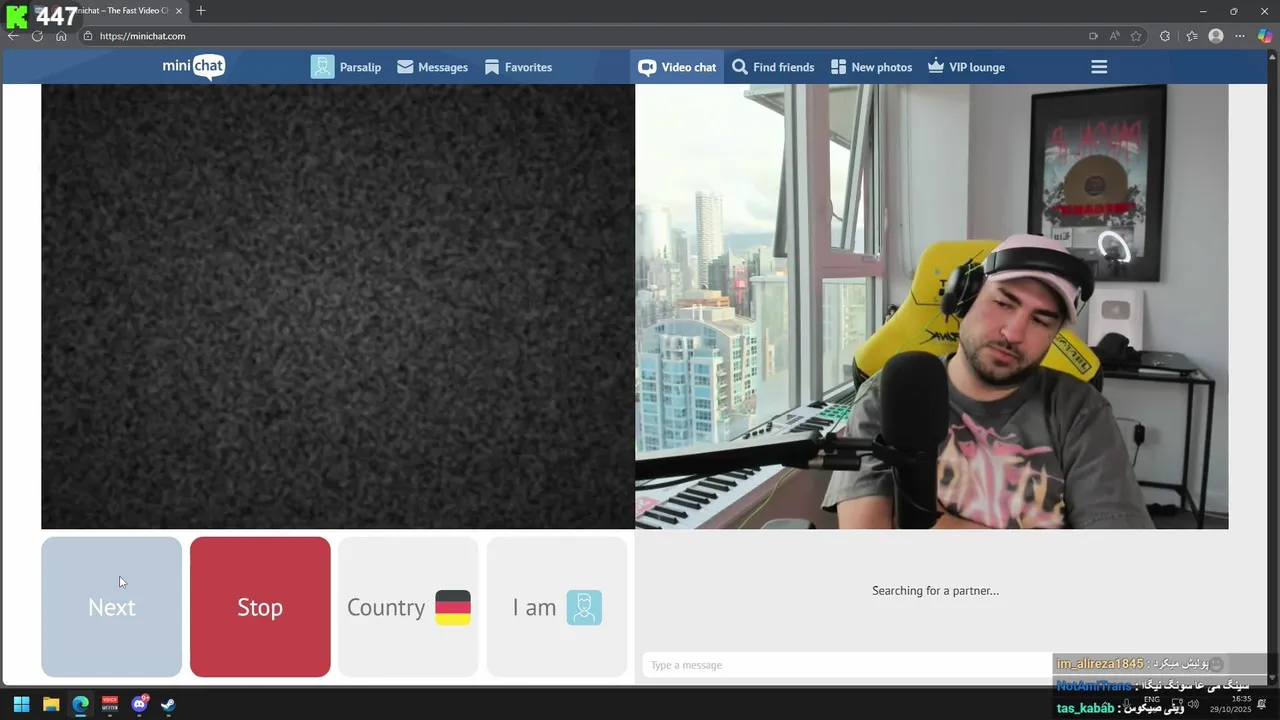Close the Minichat browser tab

[179, 11]
